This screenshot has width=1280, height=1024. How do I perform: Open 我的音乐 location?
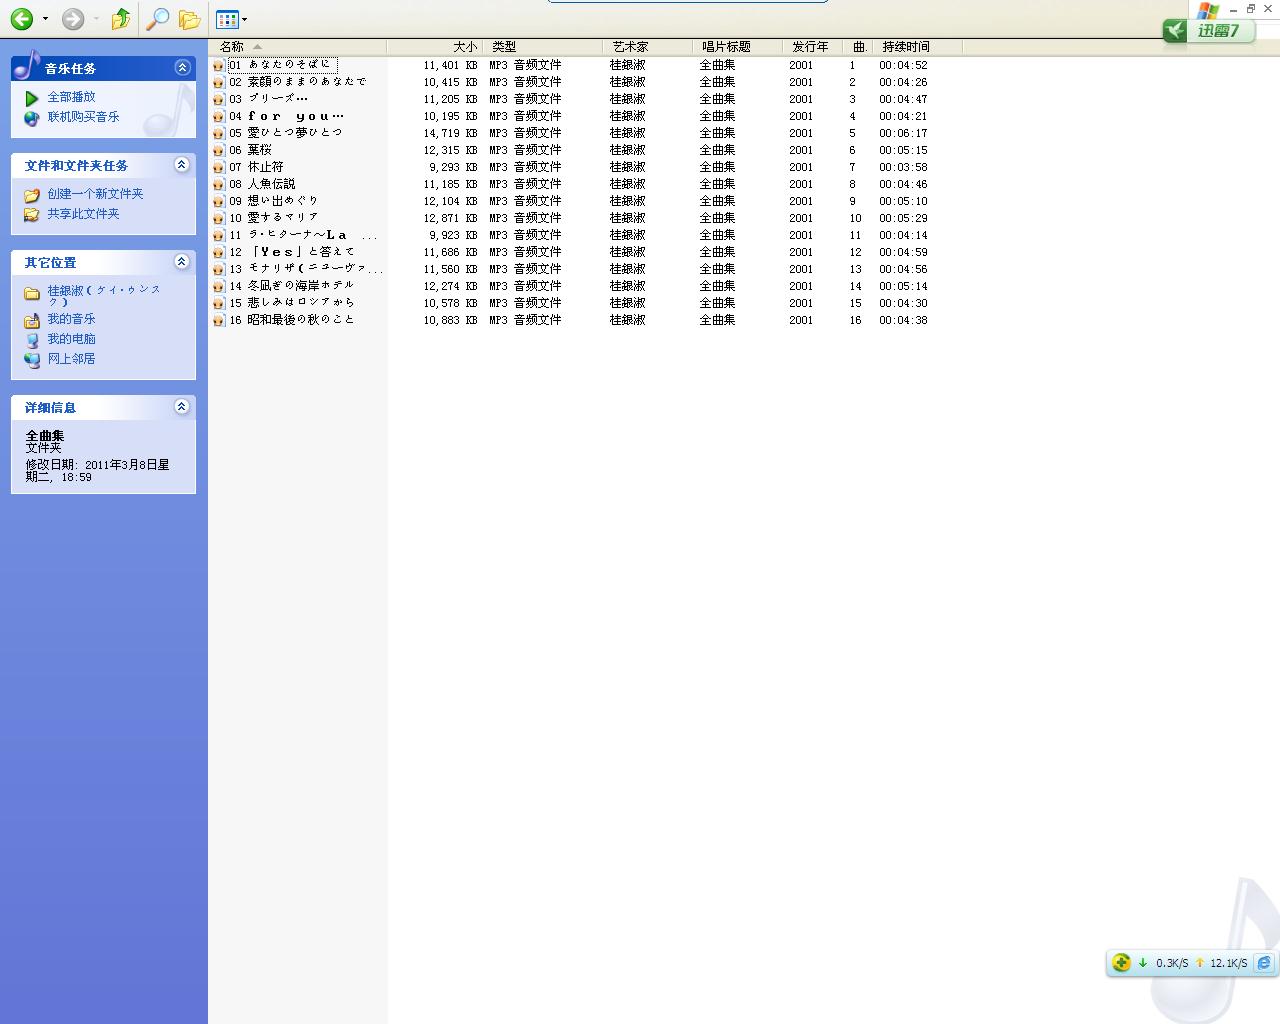coord(71,319)
